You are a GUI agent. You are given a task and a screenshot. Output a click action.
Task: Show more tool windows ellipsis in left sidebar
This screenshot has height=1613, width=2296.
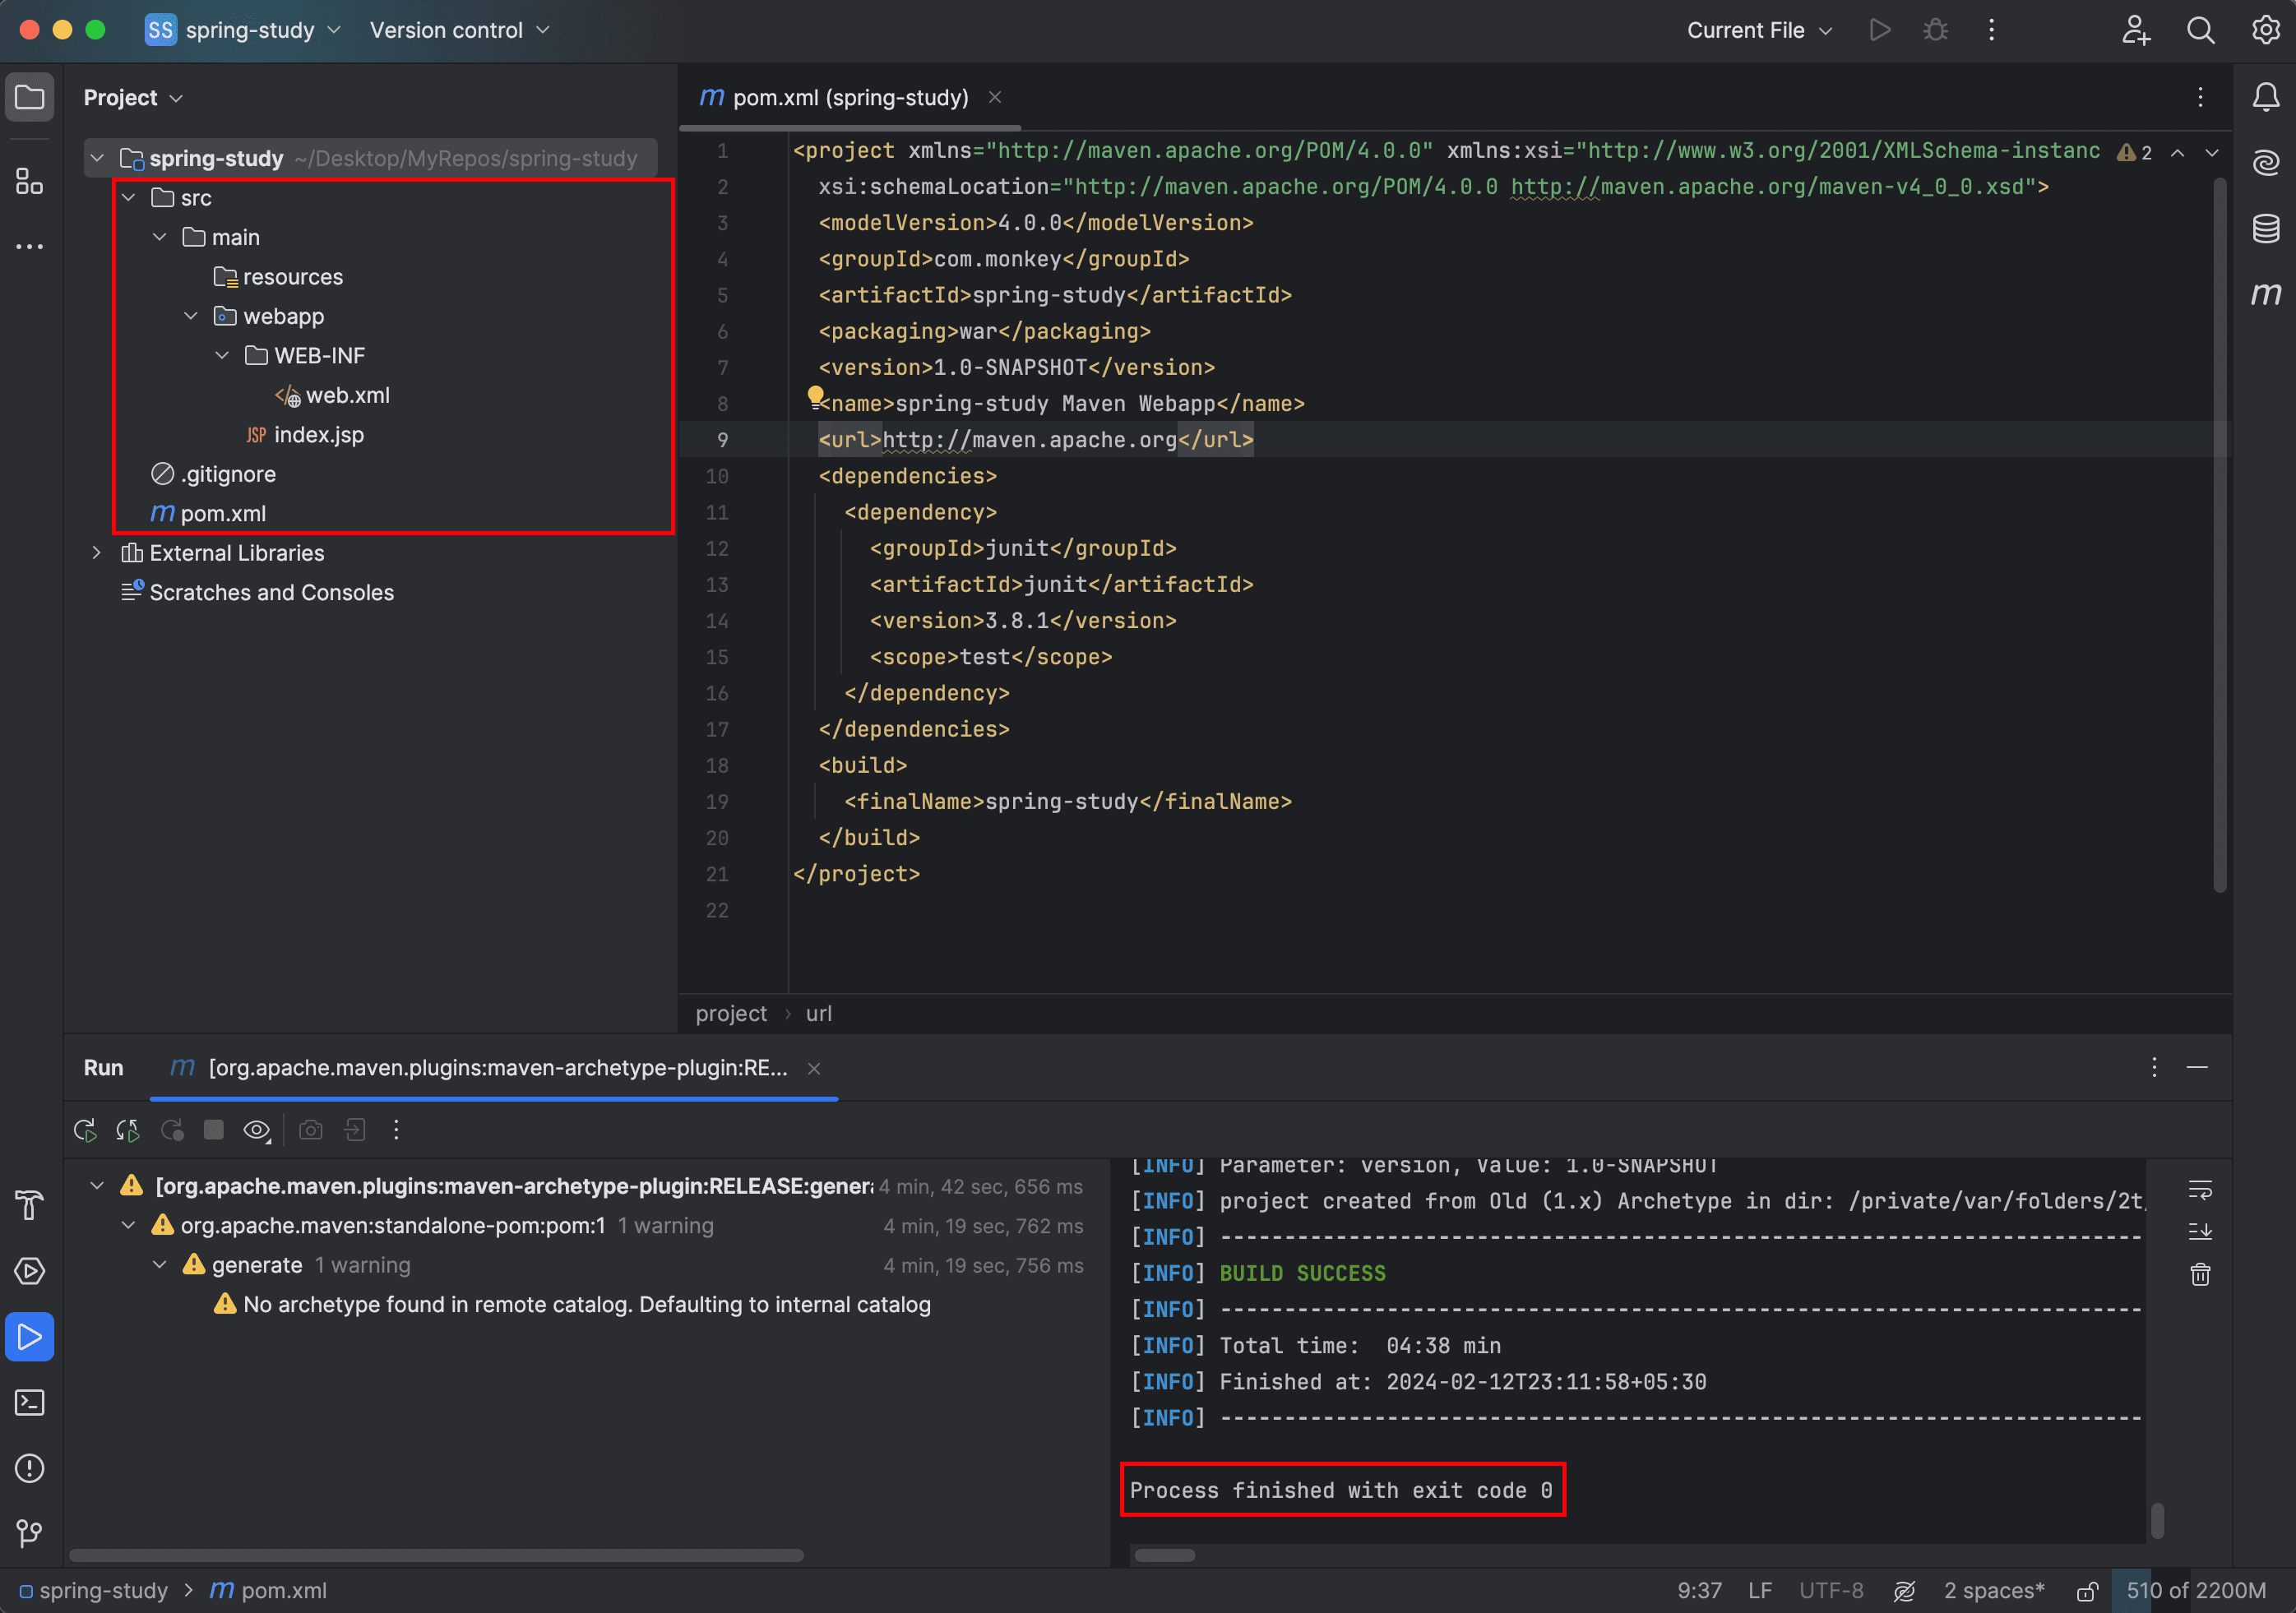pos(30,246)
